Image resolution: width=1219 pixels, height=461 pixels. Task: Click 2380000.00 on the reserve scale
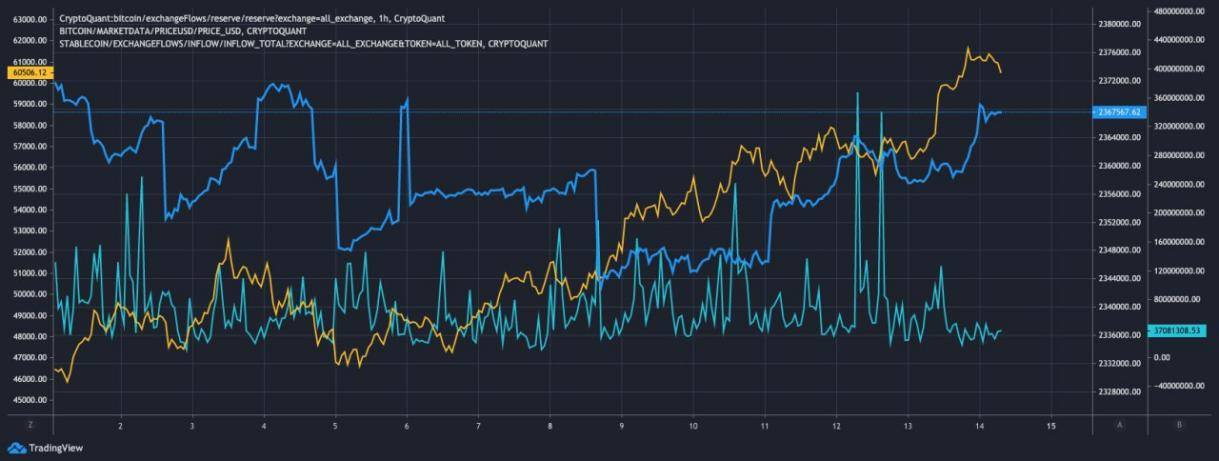1119,24
